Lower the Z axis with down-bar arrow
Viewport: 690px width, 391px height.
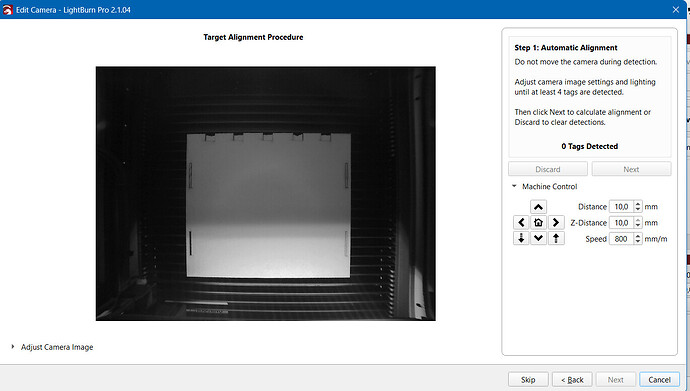coord(521,238)
